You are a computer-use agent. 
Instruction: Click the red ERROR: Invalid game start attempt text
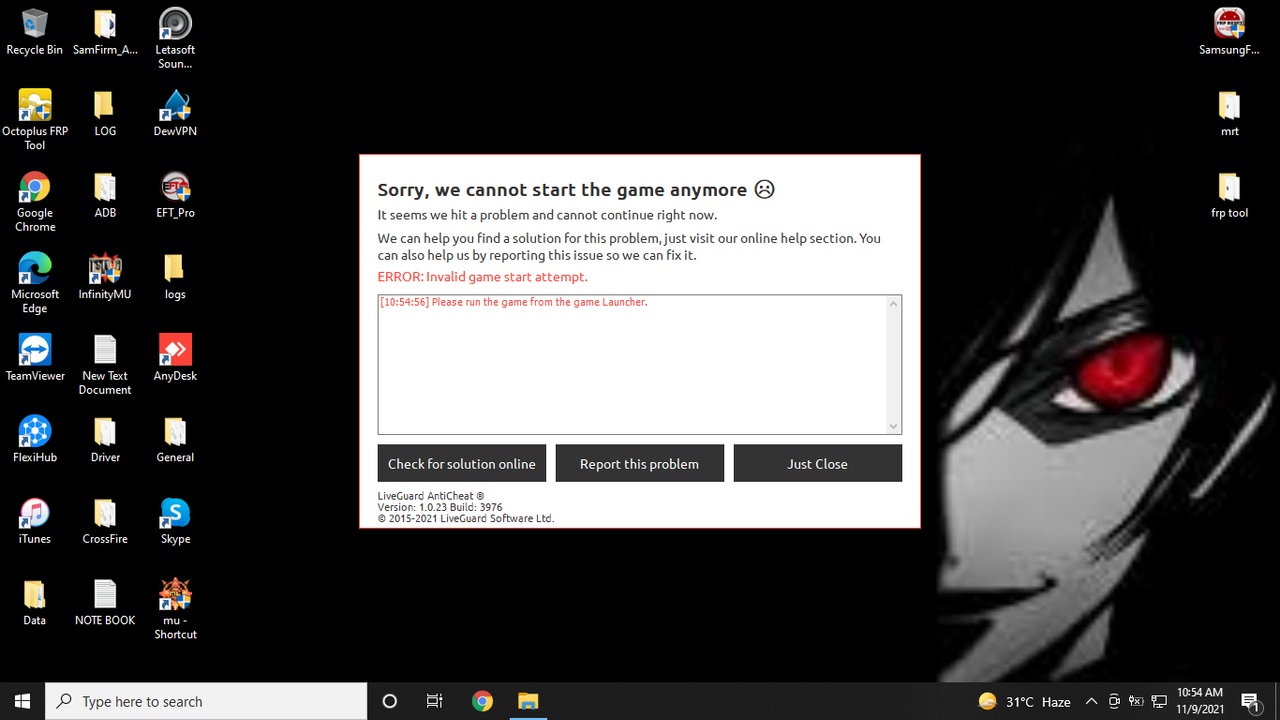(483, 277)
